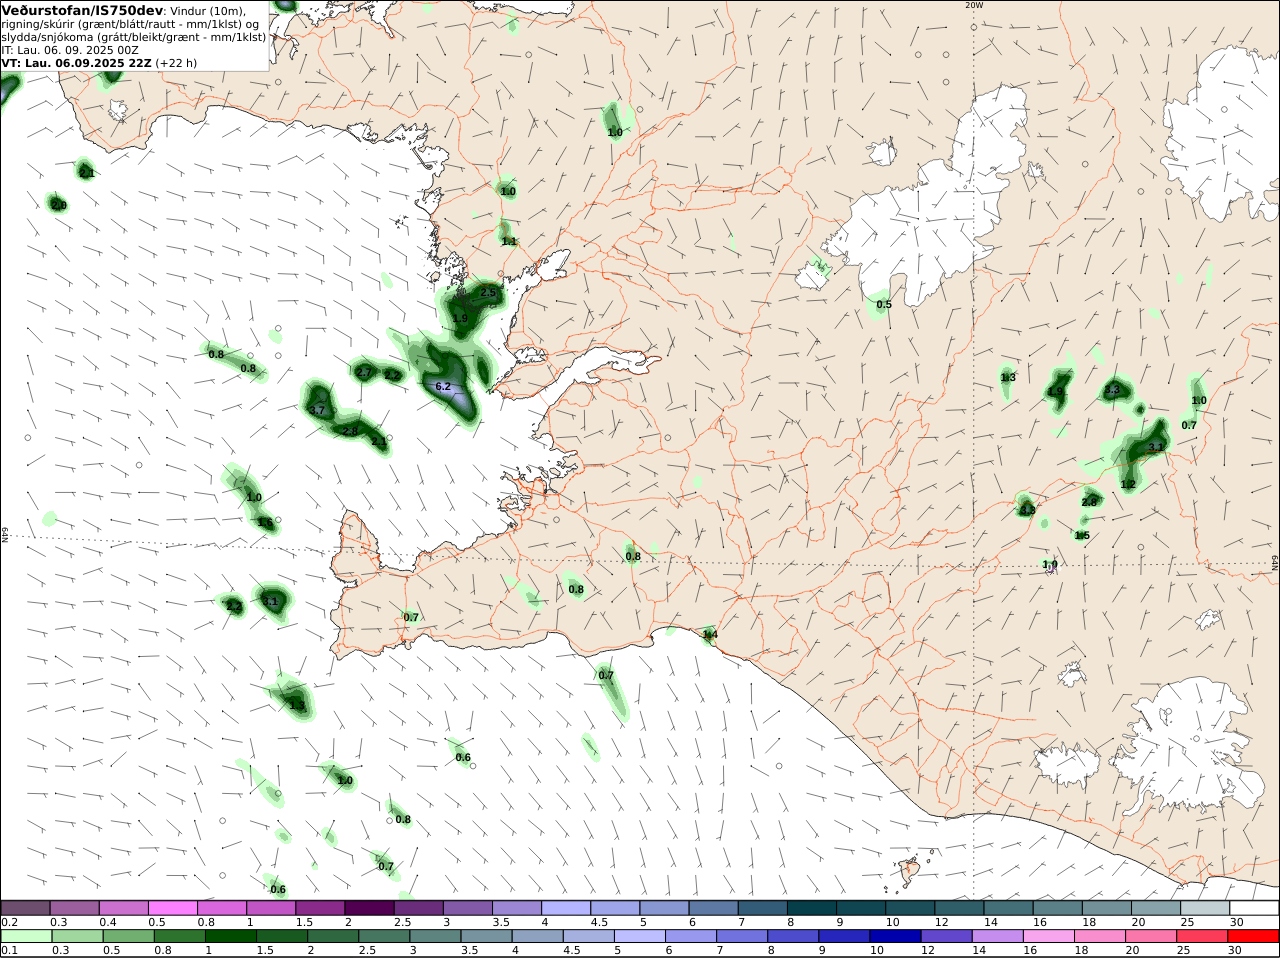The width and height of the screenshot is (1280, 958).
Task: Pick the lavender 4 mm snow legend swatch
Action: point(566,908)
